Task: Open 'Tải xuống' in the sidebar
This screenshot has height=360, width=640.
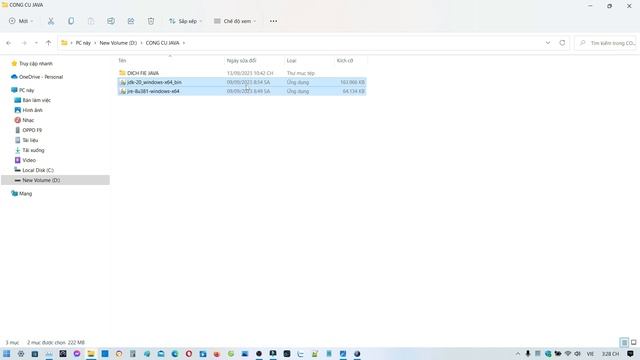Action: click(33, 150)
